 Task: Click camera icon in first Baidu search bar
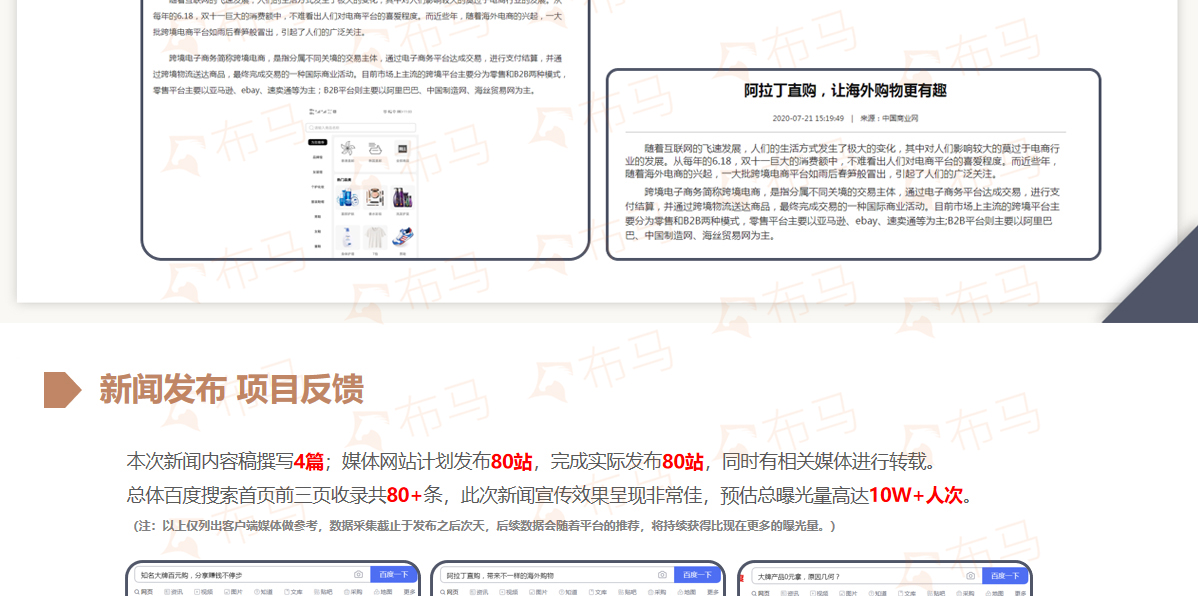click(x=358, y=575)
